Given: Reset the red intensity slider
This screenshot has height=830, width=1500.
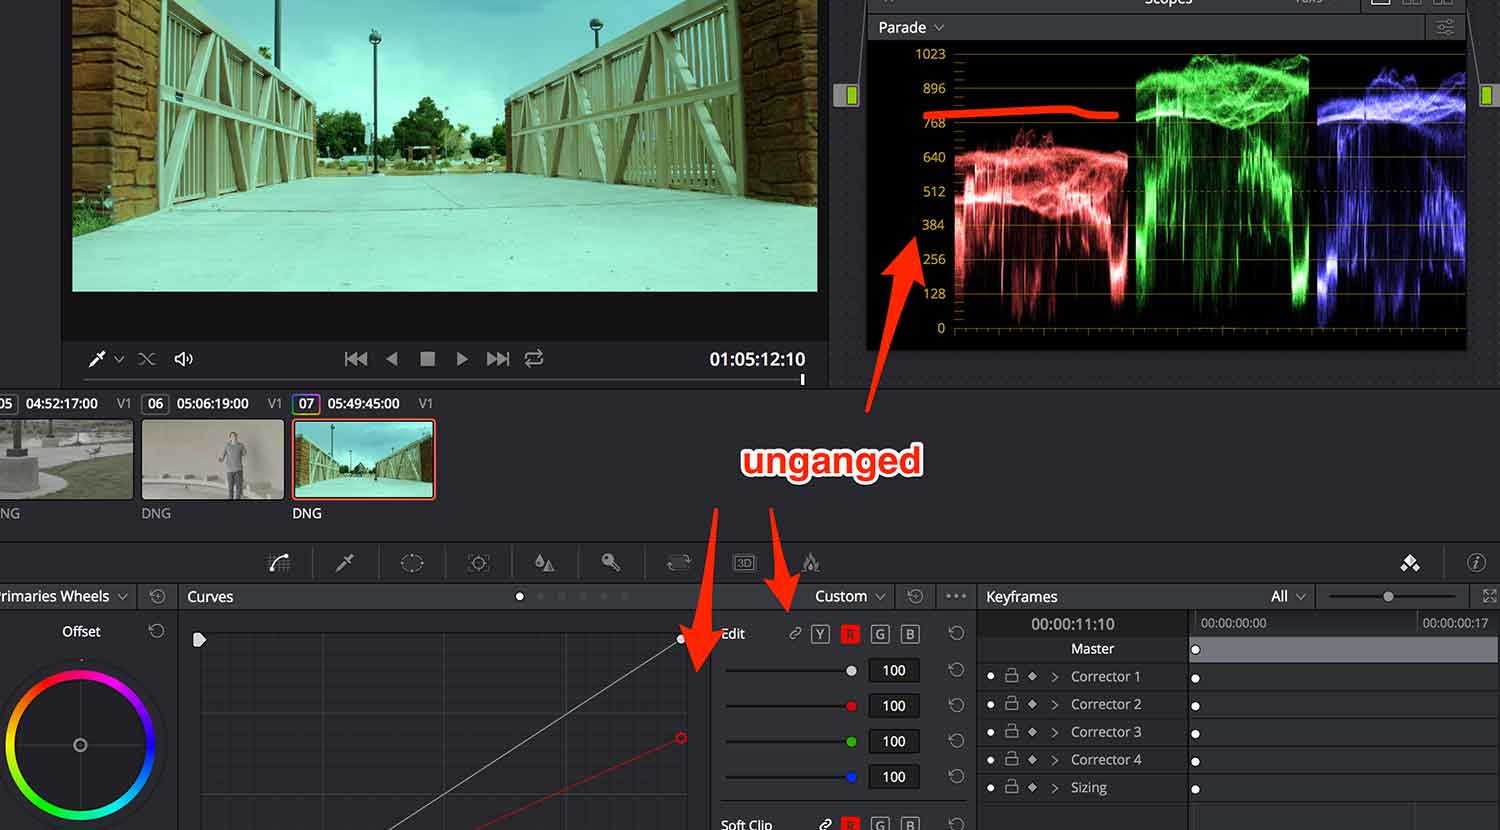Looking at the screenshot, I should [956, 705].
